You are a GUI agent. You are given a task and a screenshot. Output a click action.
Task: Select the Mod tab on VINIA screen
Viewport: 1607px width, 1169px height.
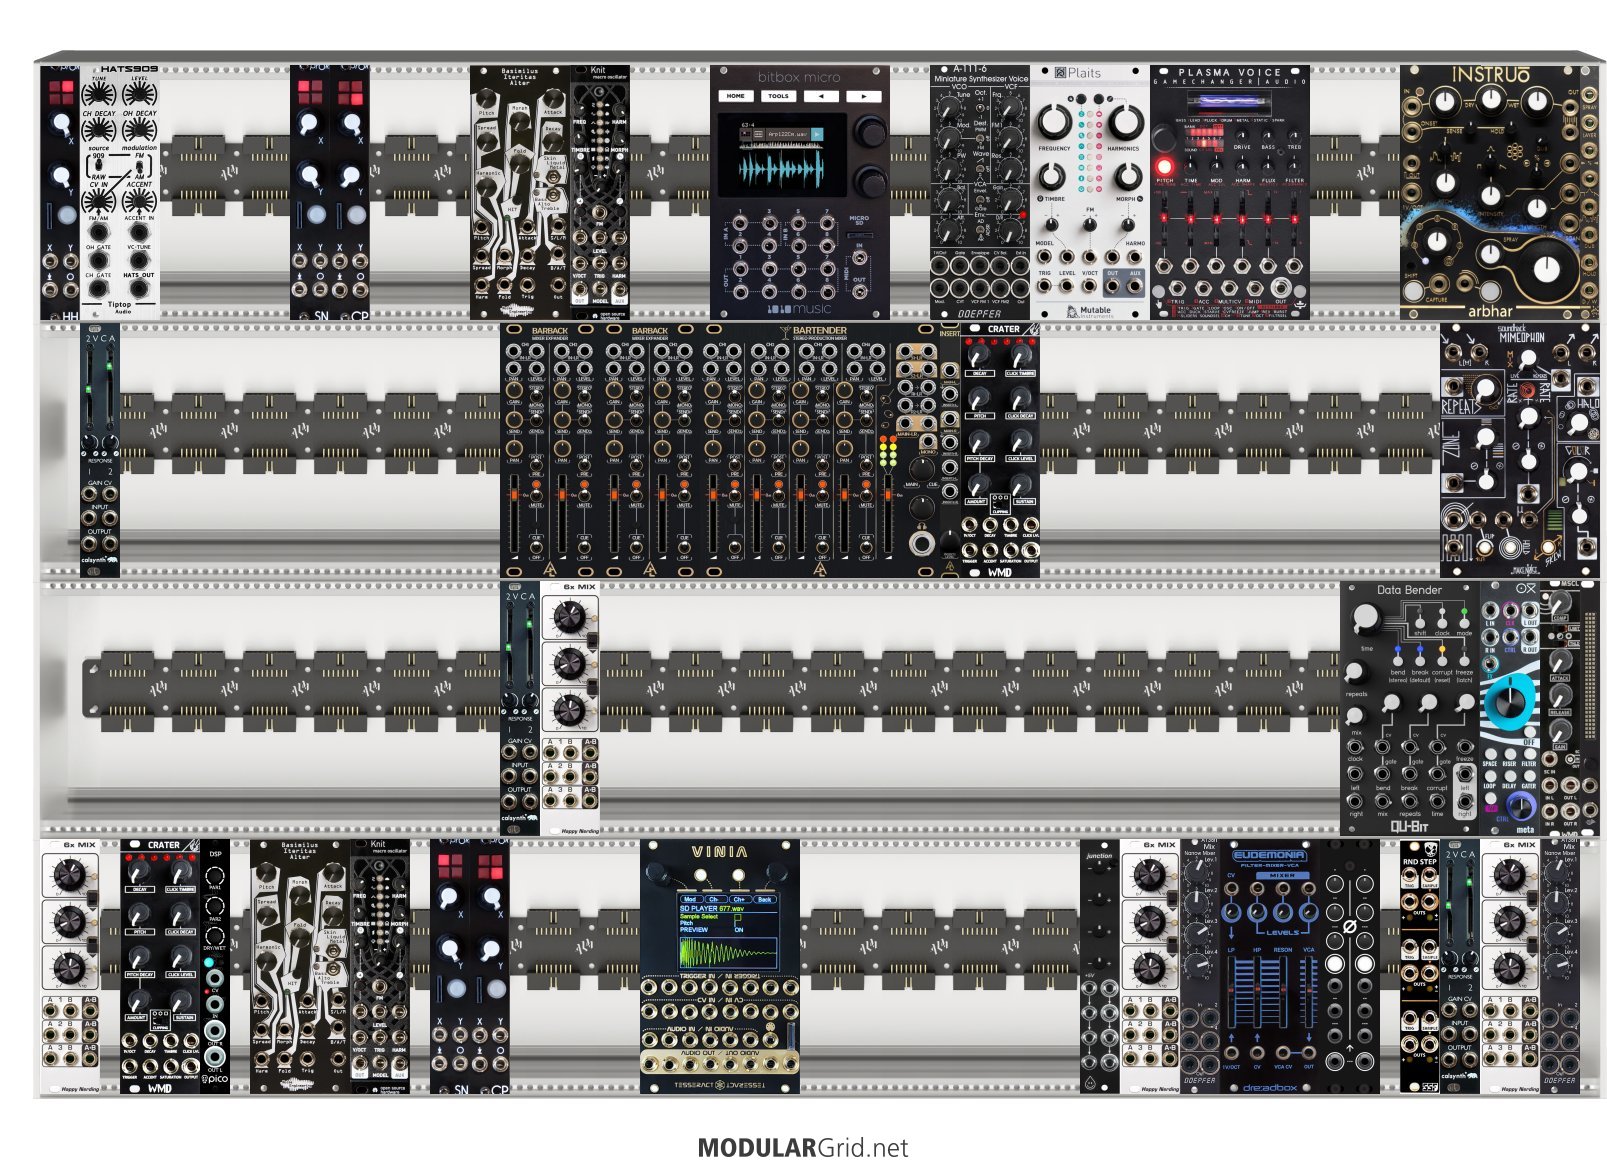pos(690,899)
